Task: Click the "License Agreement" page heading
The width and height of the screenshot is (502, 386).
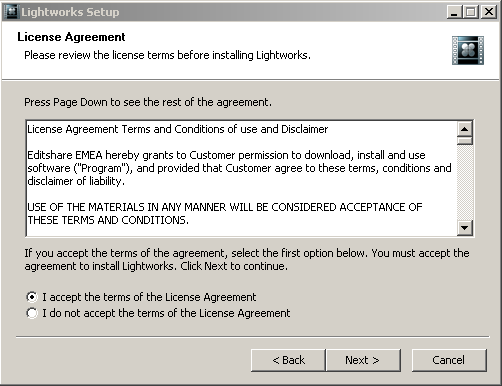Action: coord(71,37)
